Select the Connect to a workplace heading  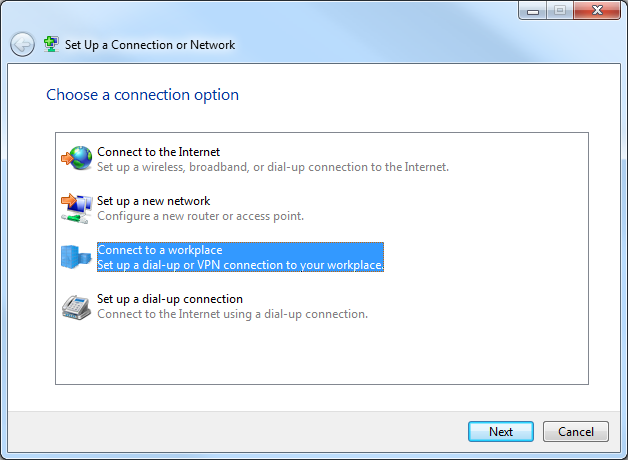pos(160,250)
